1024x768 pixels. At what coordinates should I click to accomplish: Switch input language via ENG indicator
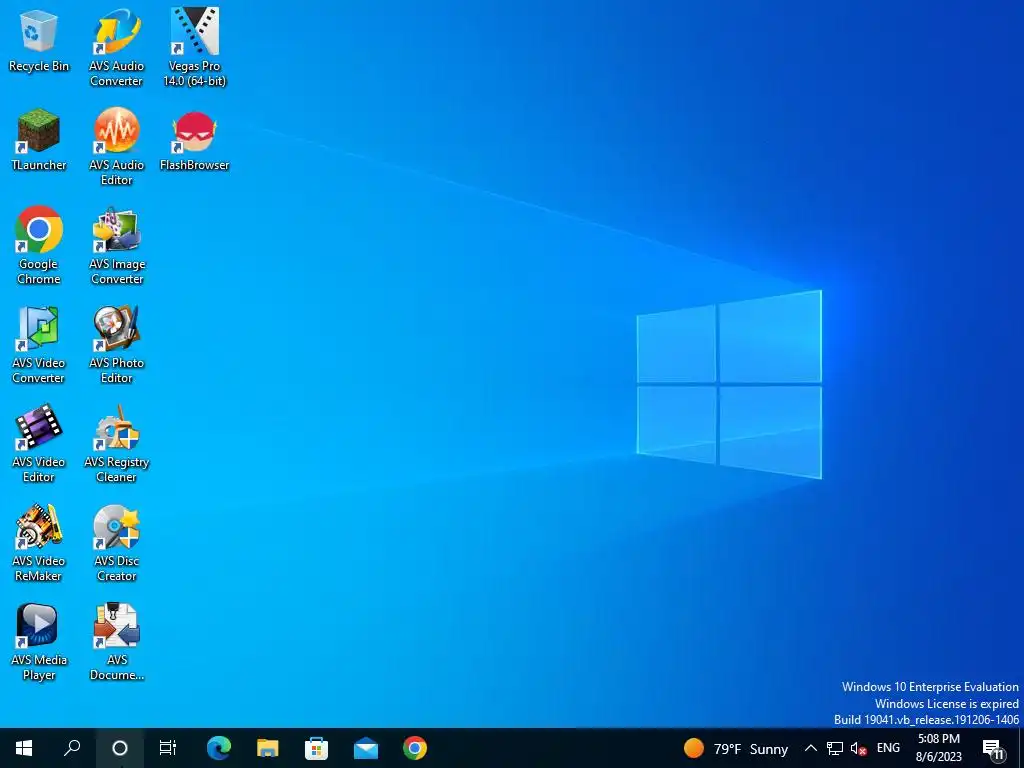point(888,748)
